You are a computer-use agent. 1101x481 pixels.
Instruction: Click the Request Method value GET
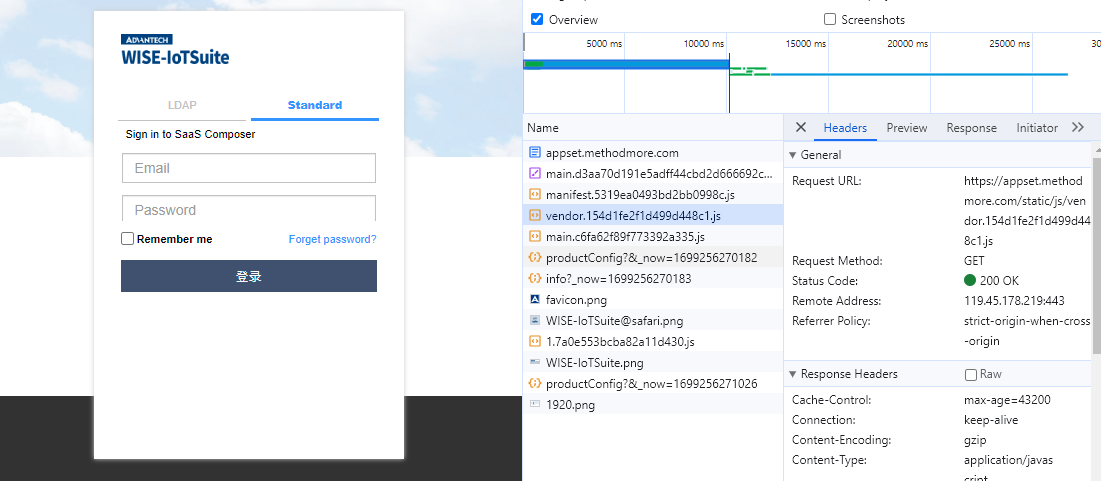(974, 261)
